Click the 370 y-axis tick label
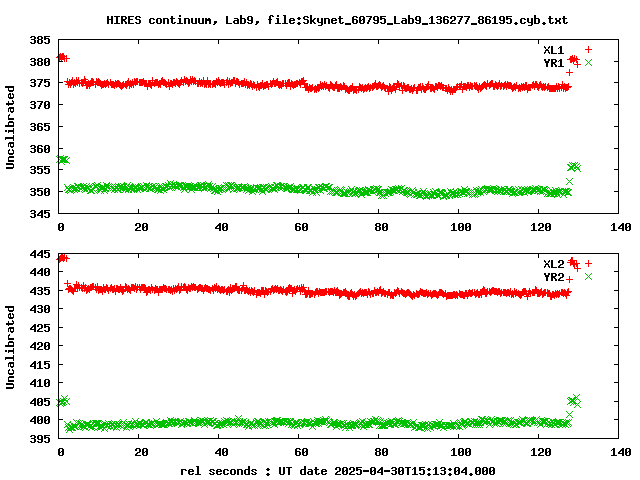 point(40,105)
